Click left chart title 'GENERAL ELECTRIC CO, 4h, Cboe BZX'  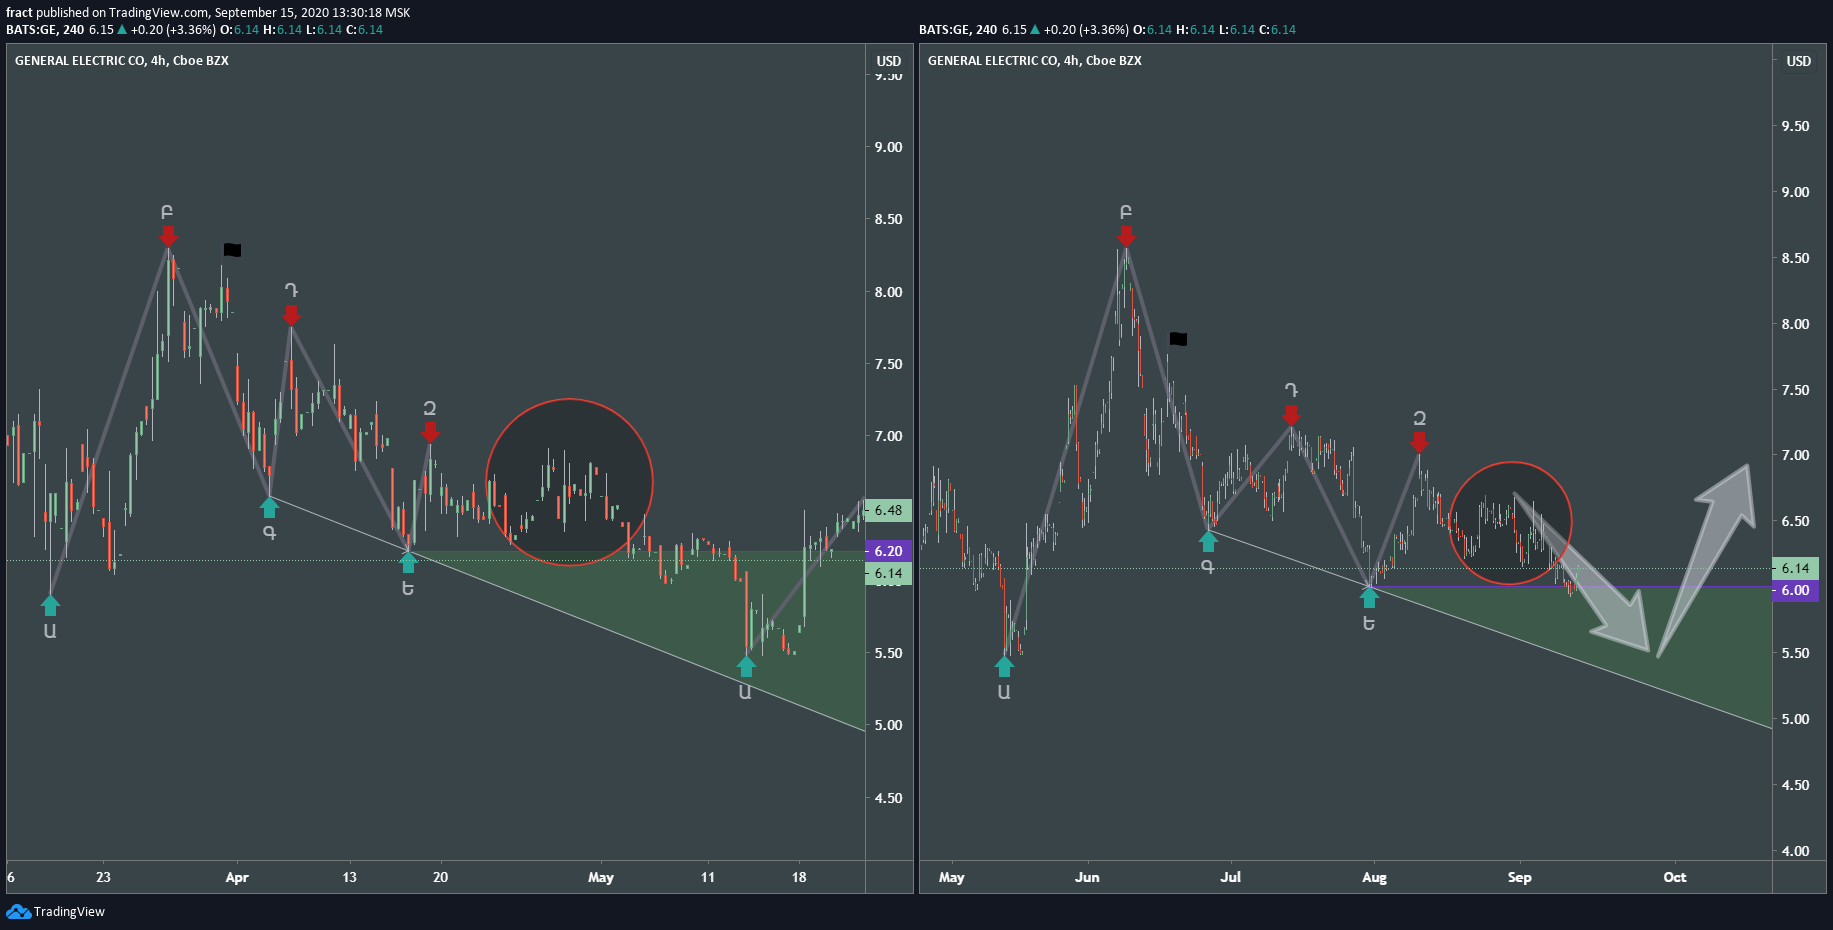122,61
